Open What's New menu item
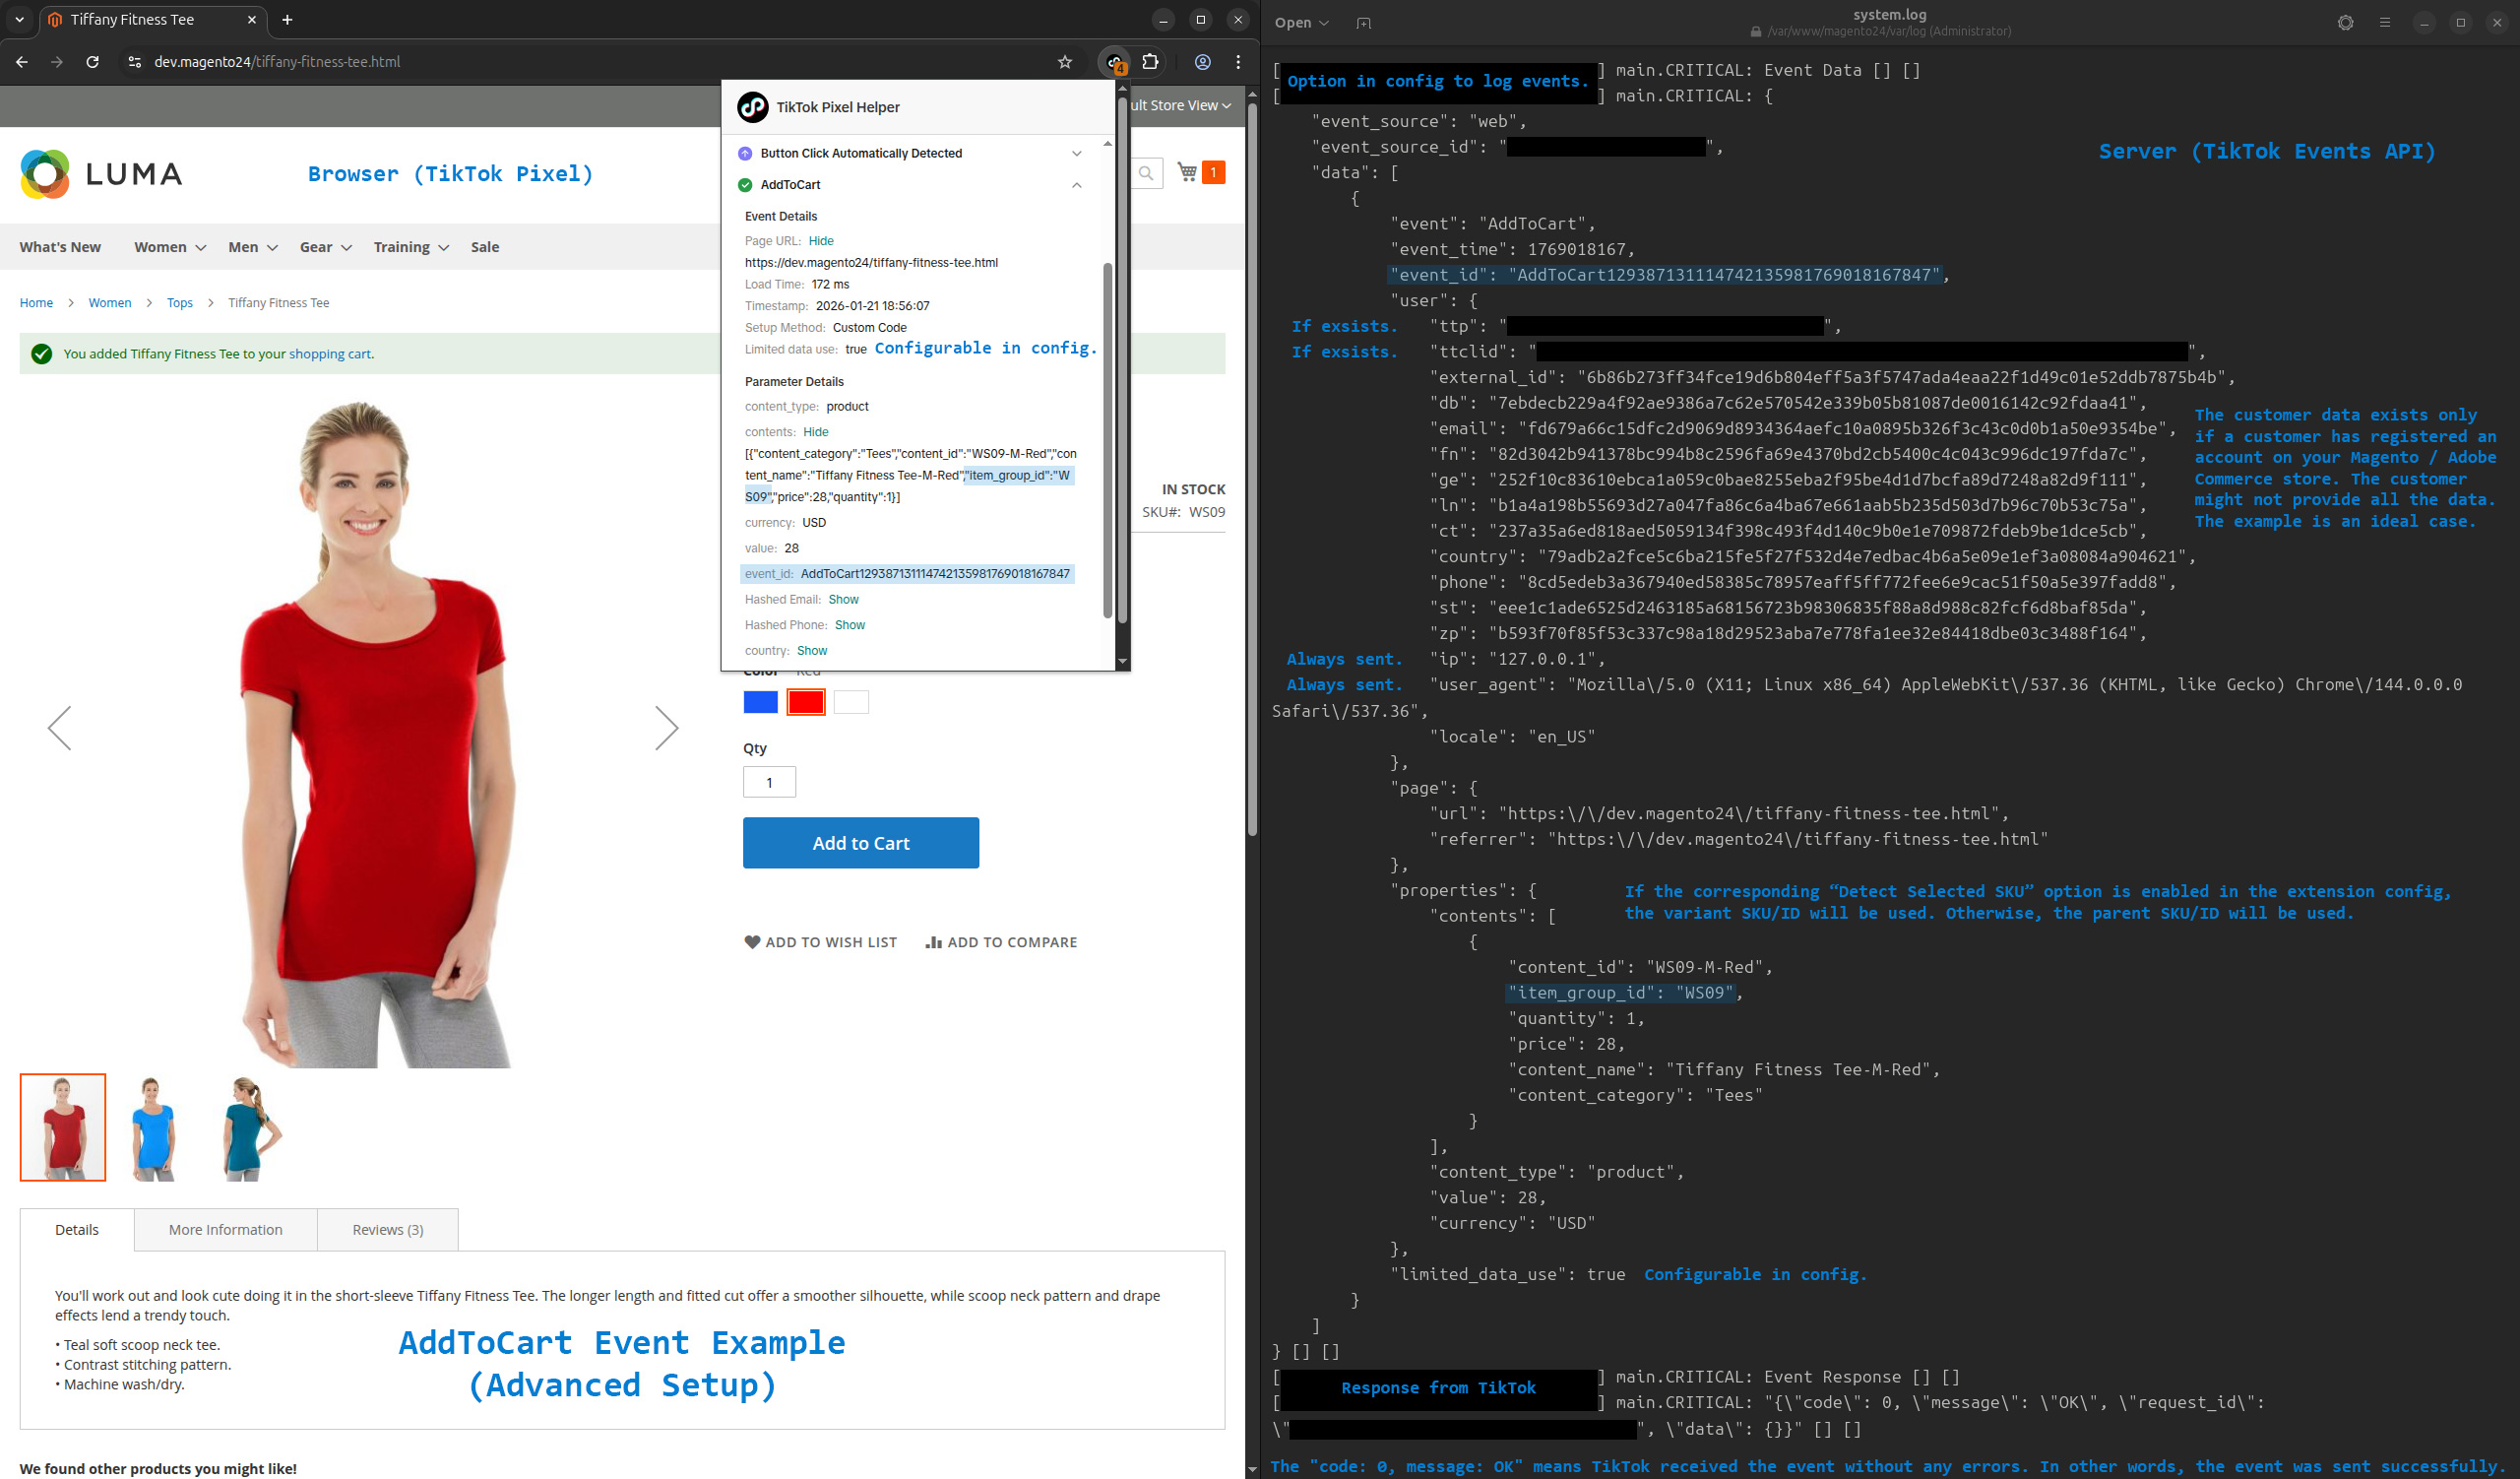Viewport: 2520px width, 1479px height. click(60, 247)
